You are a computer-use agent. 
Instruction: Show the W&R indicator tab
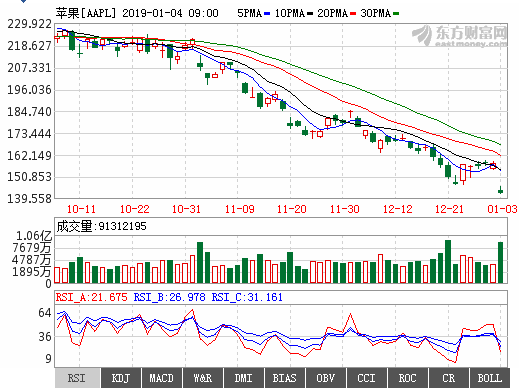[x=203, y=378]
